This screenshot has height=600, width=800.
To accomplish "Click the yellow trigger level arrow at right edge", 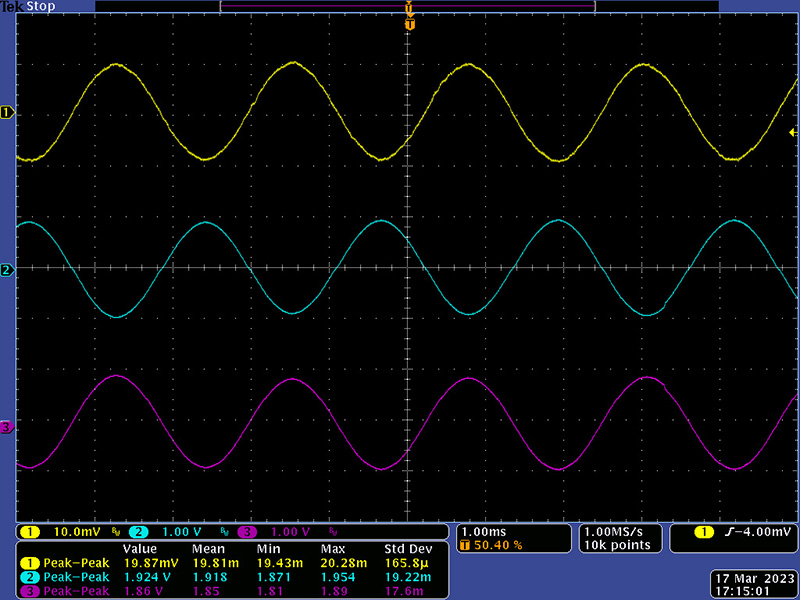I will click(792, 133).
